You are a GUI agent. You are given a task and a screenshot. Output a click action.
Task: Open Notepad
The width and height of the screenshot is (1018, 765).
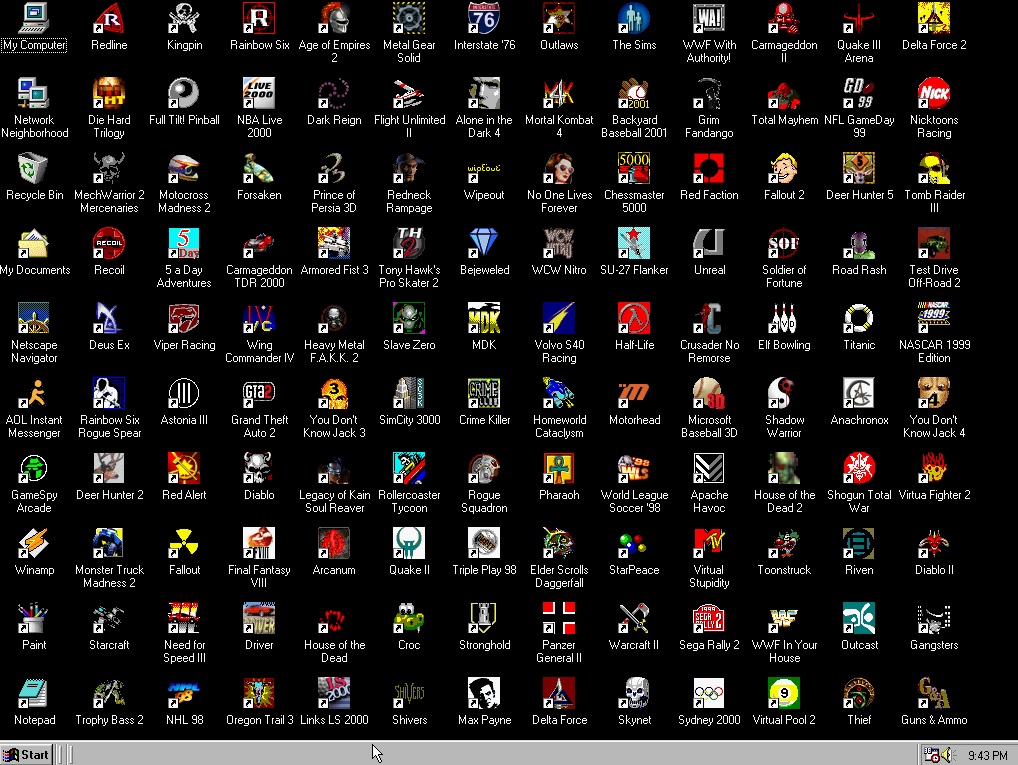(34, 695)
